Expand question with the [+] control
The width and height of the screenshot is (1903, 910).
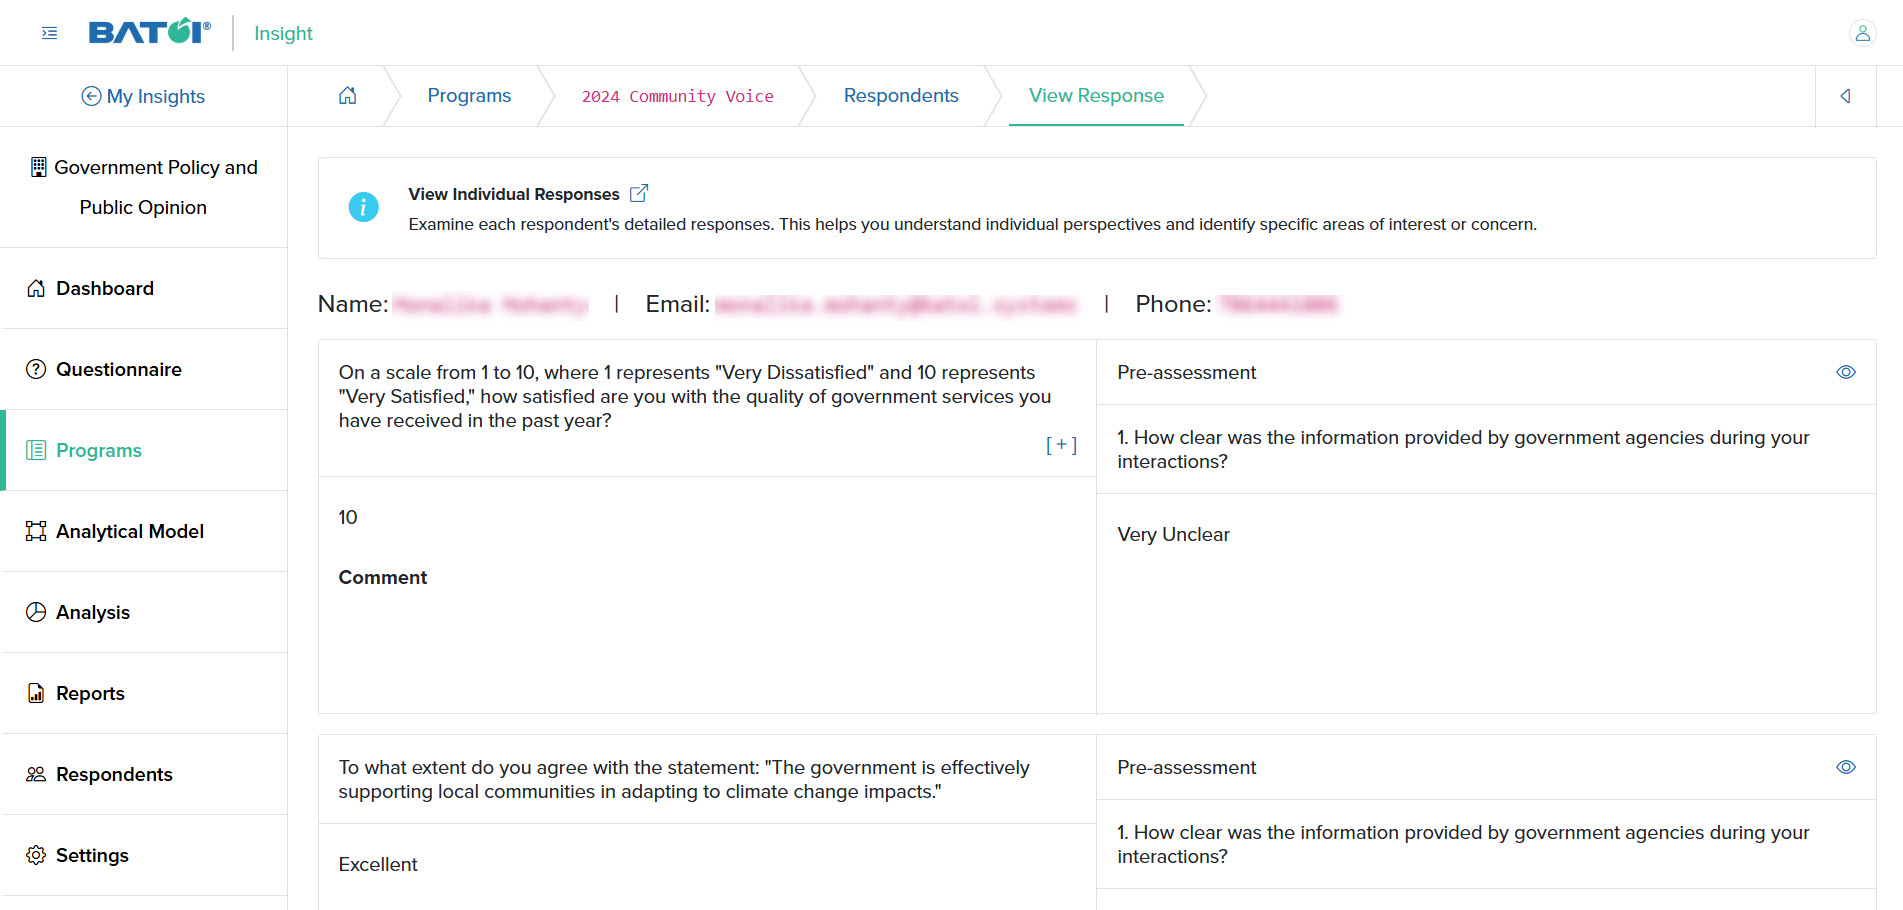click(x=1061, y=445)
